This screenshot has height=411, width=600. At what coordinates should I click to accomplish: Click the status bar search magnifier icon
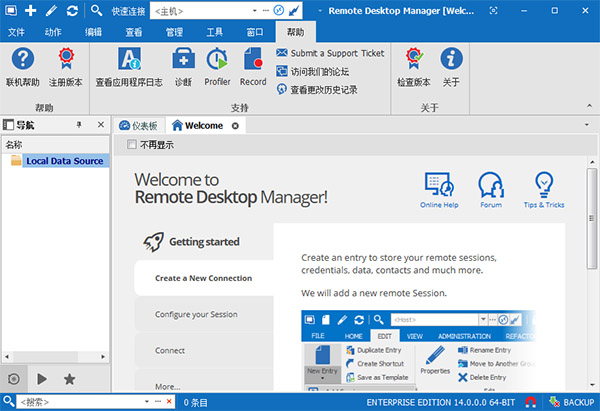8,401
